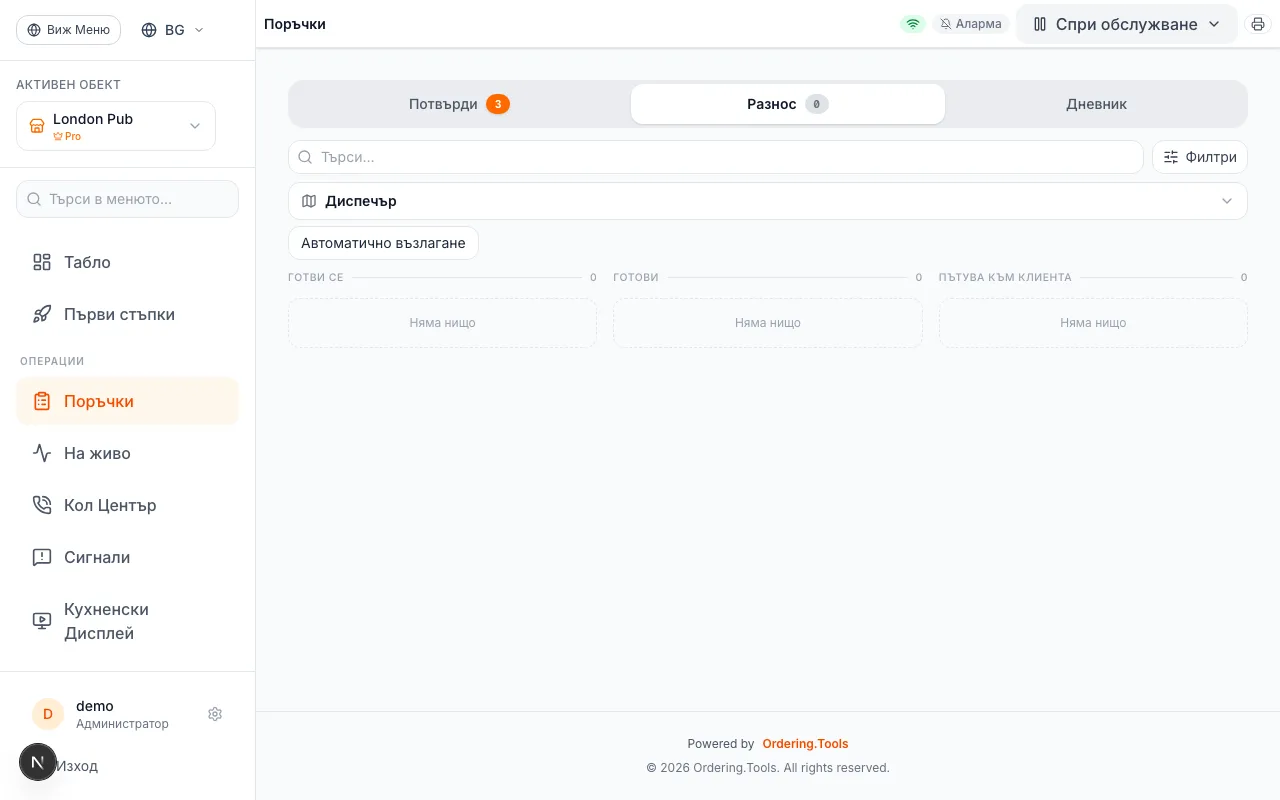This screenshot has width=1280, height=800.
Task: Click the demo user avatar D
Action: point(48,714)
